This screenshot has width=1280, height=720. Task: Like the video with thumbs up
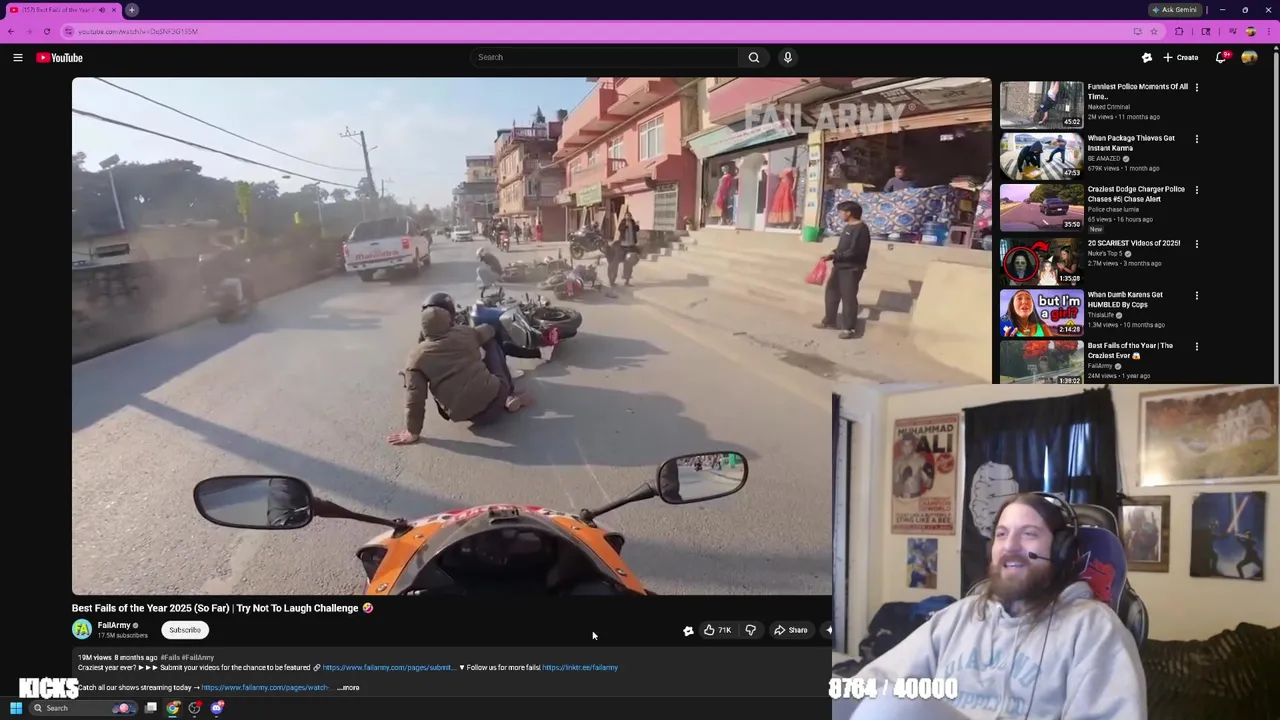pyautogui.click(x=717, y=630)
